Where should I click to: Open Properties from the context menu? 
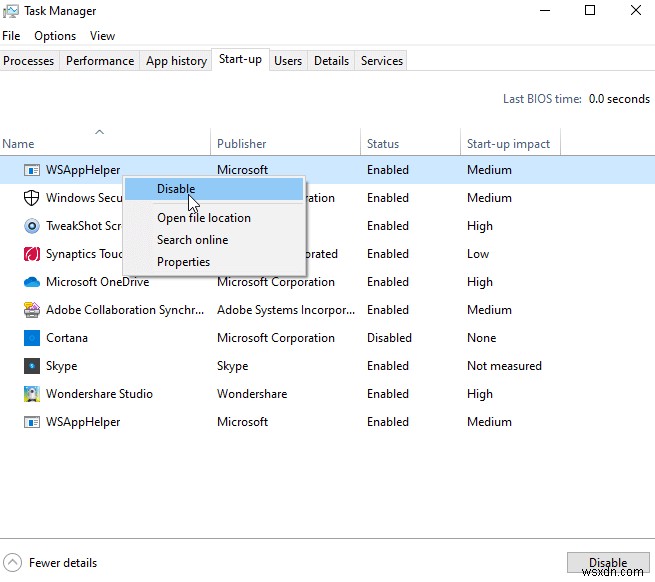(x=183, y=262)
